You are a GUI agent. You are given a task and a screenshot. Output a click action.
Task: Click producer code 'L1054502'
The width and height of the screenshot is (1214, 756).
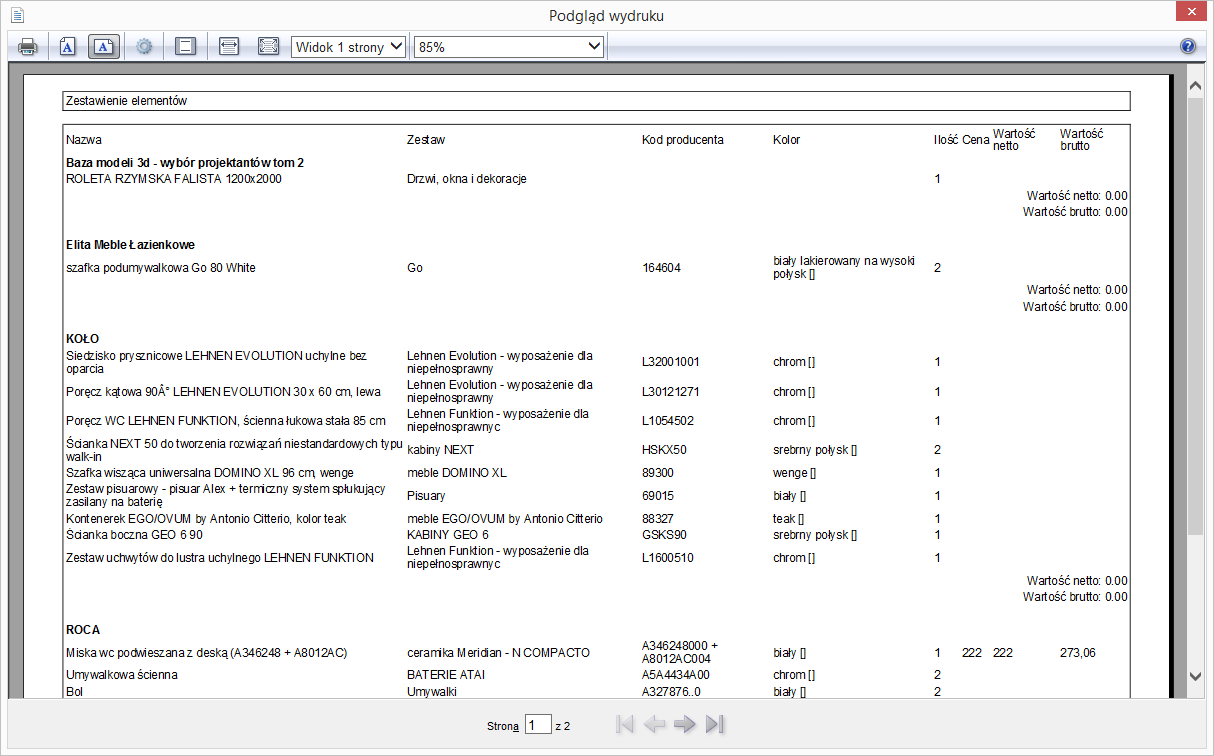[668, 421]
